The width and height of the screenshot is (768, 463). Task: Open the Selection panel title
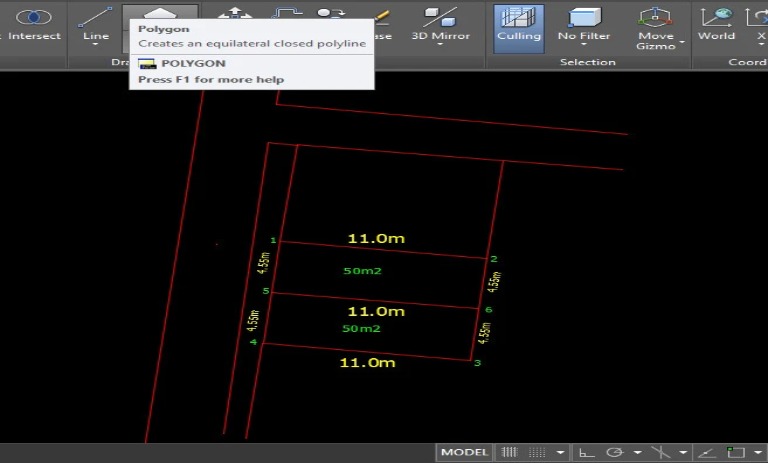pyautogui.click(x=588, y=62)
